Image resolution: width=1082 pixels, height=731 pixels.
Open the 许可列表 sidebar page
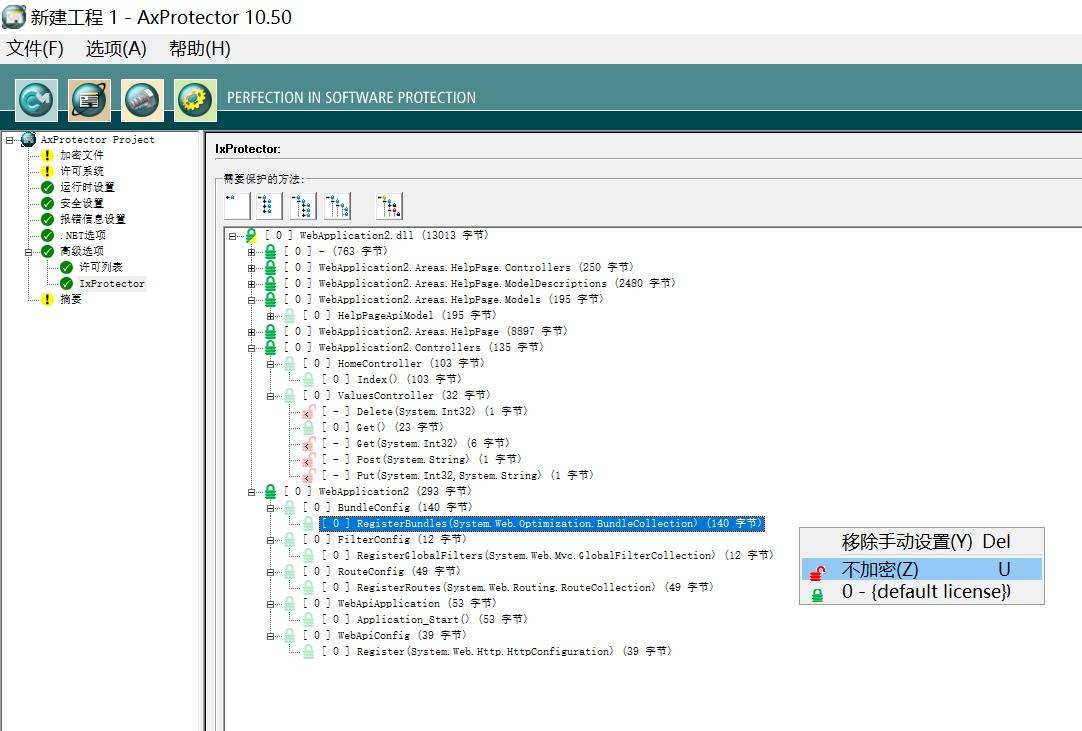[x=101, y=267]
